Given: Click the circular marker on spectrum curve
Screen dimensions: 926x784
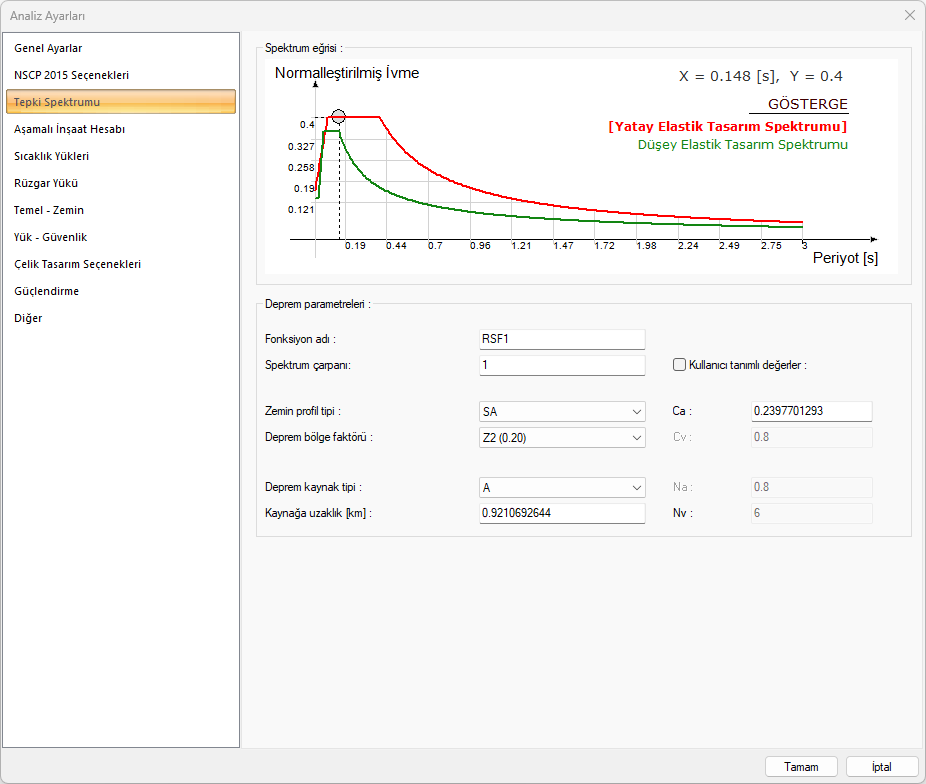Looking at the screenshot, I should click(x=338, y=117).
